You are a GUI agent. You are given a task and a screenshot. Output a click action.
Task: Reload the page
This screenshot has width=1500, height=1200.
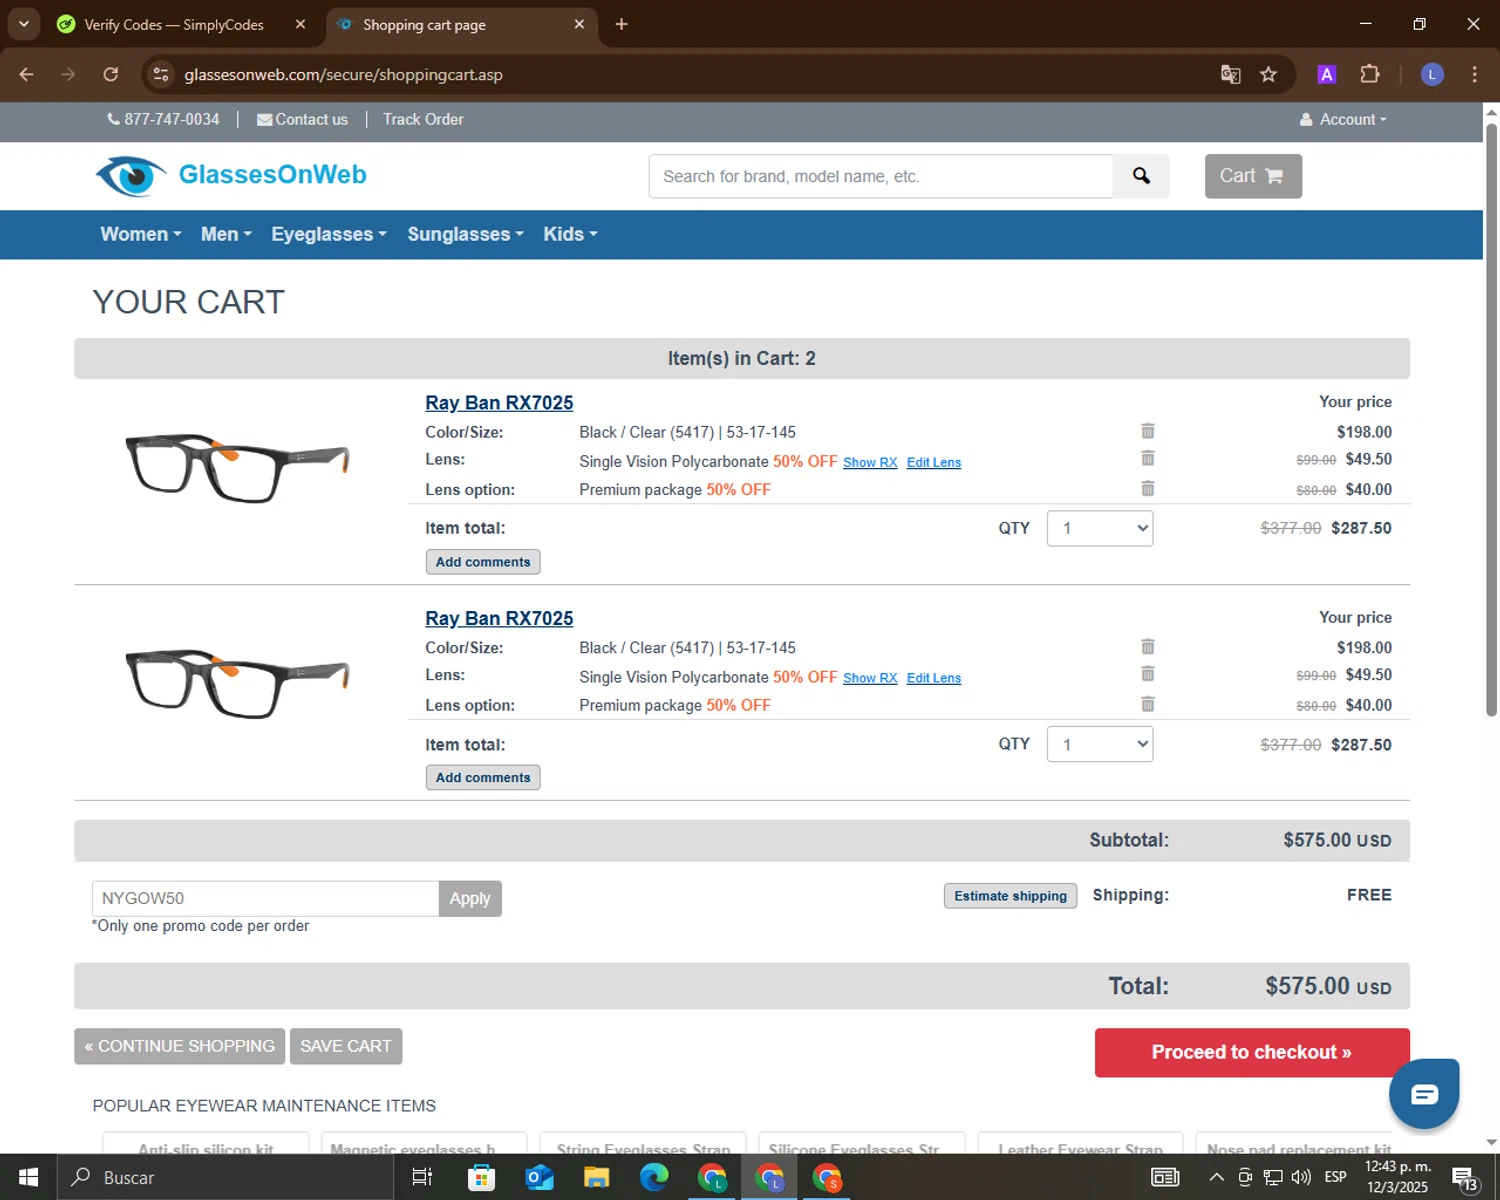pos(111,74)
